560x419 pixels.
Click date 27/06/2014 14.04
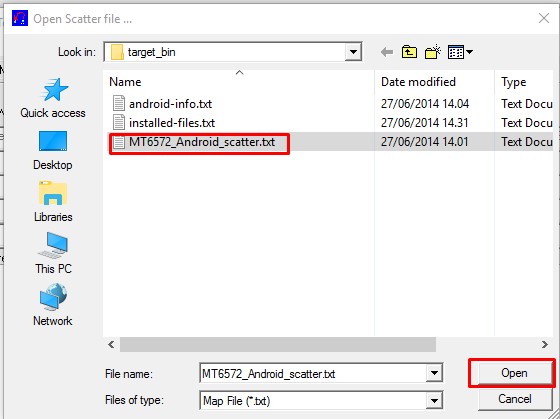425,104
